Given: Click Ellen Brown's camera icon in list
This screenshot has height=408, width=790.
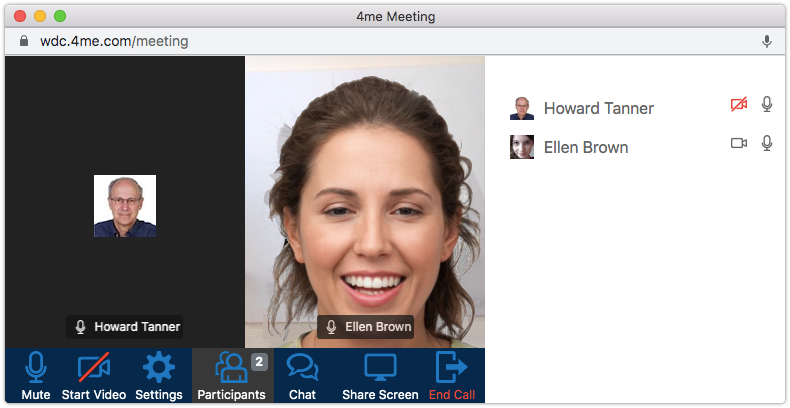Looking at the screenshot, I should tap(739, 144).
